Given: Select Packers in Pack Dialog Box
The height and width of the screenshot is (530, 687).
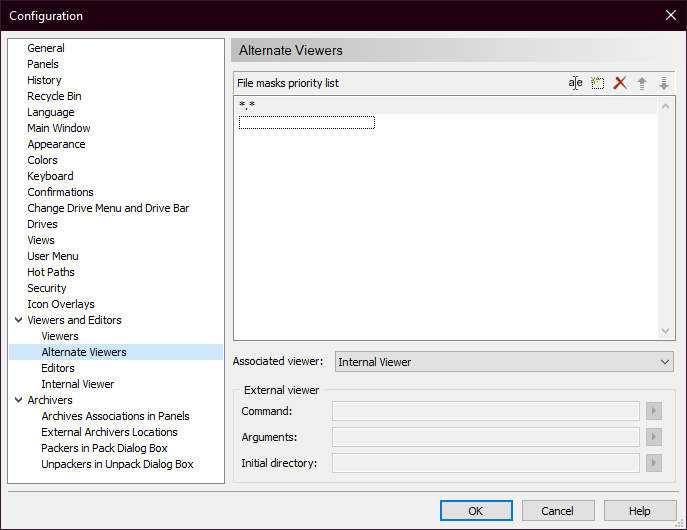Looking at the screenshot, I should [104, 448].
